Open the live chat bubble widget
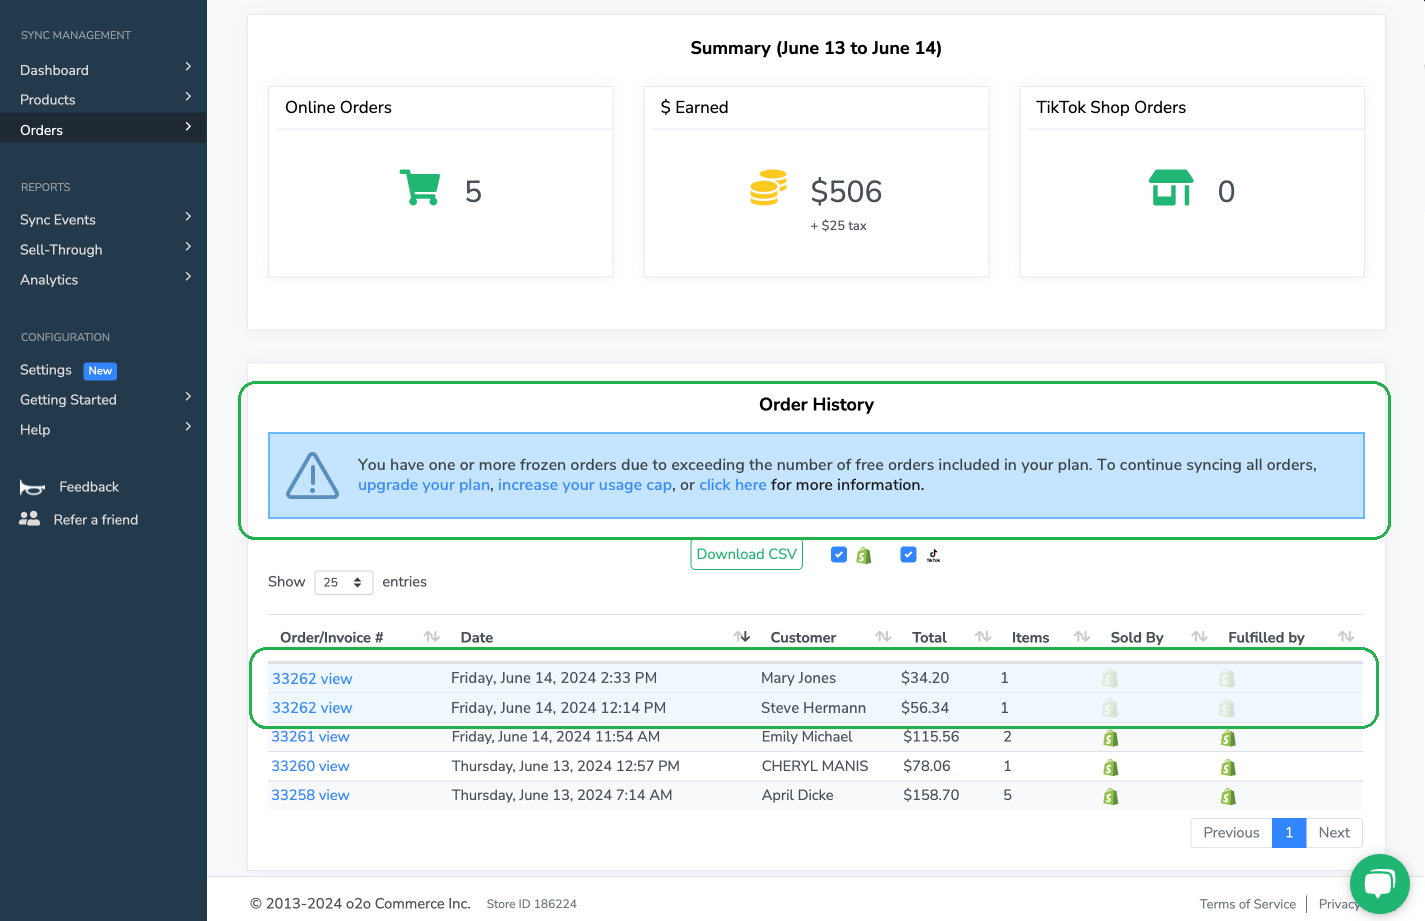Image resolution: width=1425 pixels, height=921 pixels. pyautogui.click(x=1379, y=883)
